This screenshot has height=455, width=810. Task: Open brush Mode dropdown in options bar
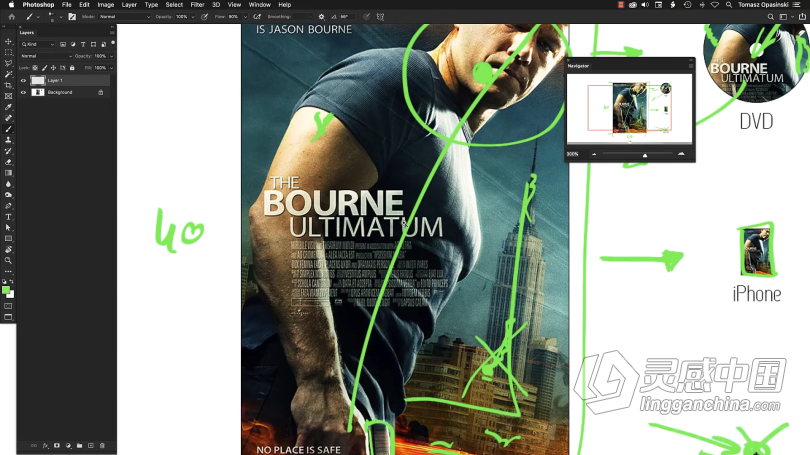point(124,17)
